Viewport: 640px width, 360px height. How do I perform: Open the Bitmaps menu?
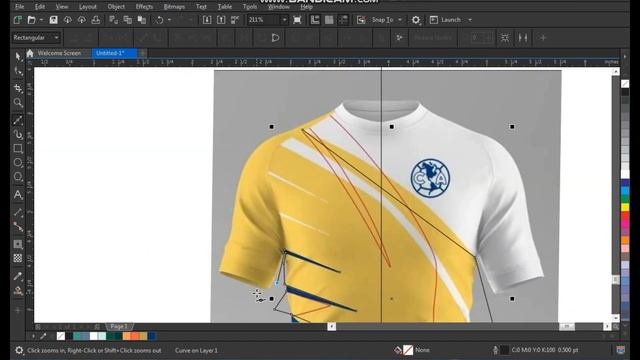click(174, 7)
